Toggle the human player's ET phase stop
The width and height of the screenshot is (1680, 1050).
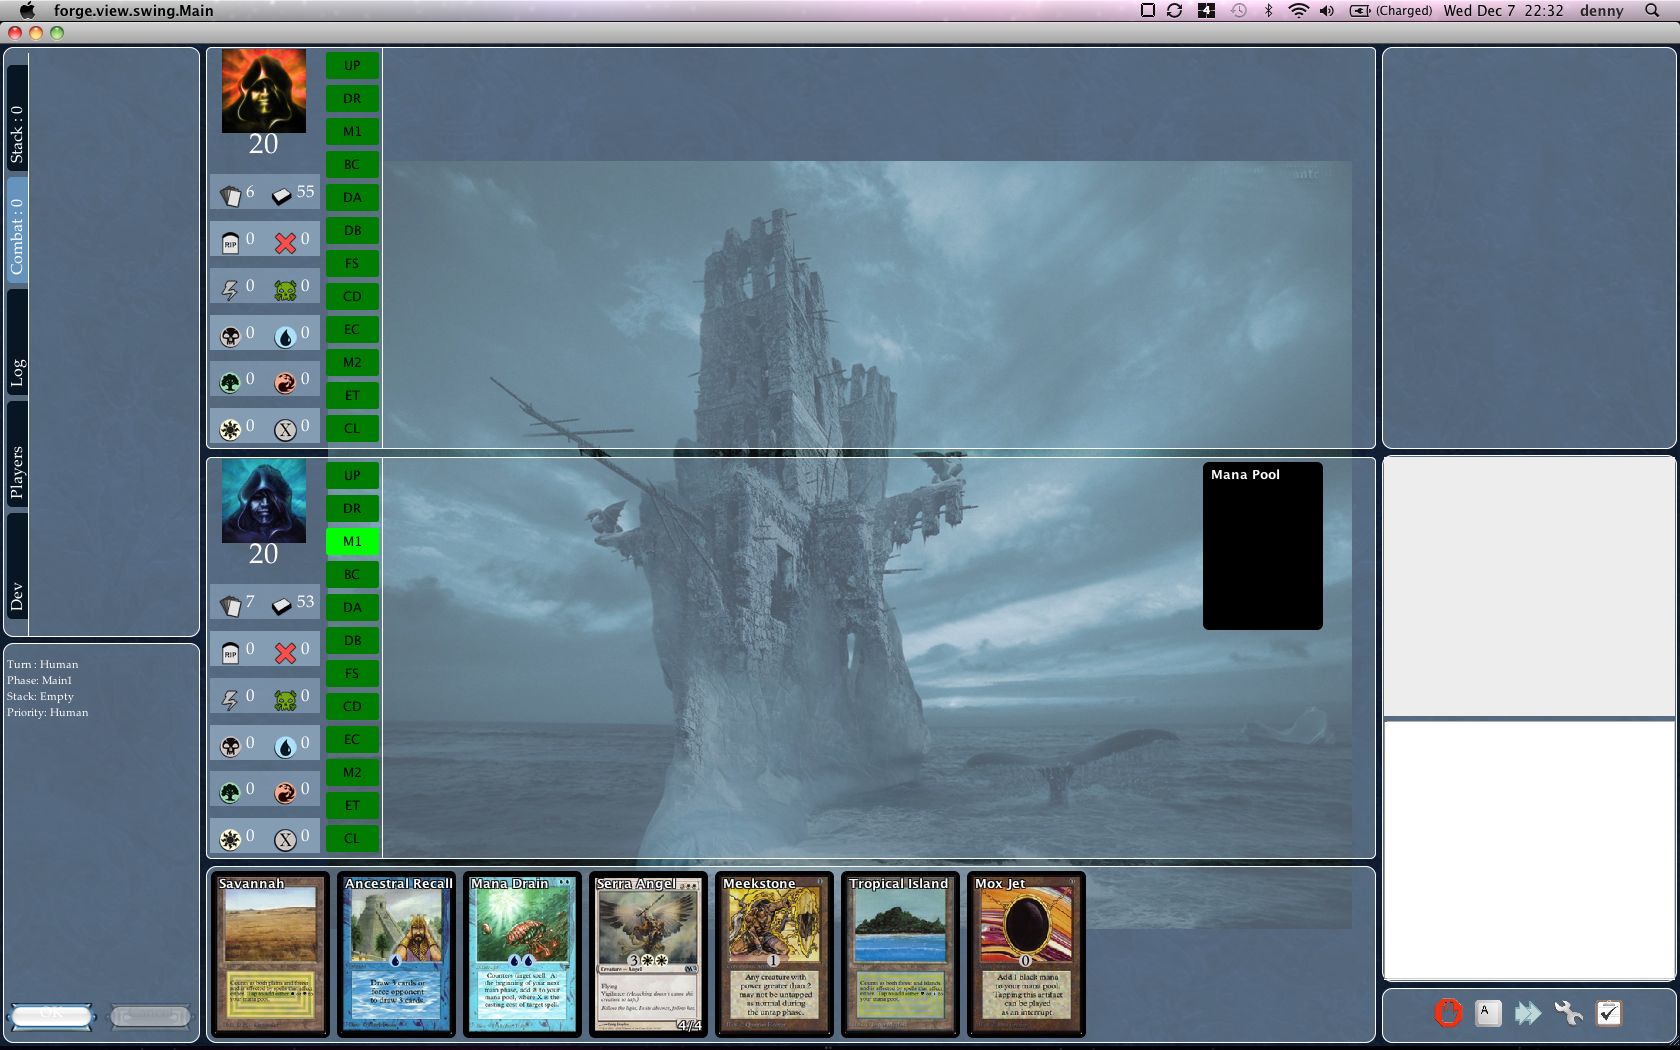coord(352,805)
